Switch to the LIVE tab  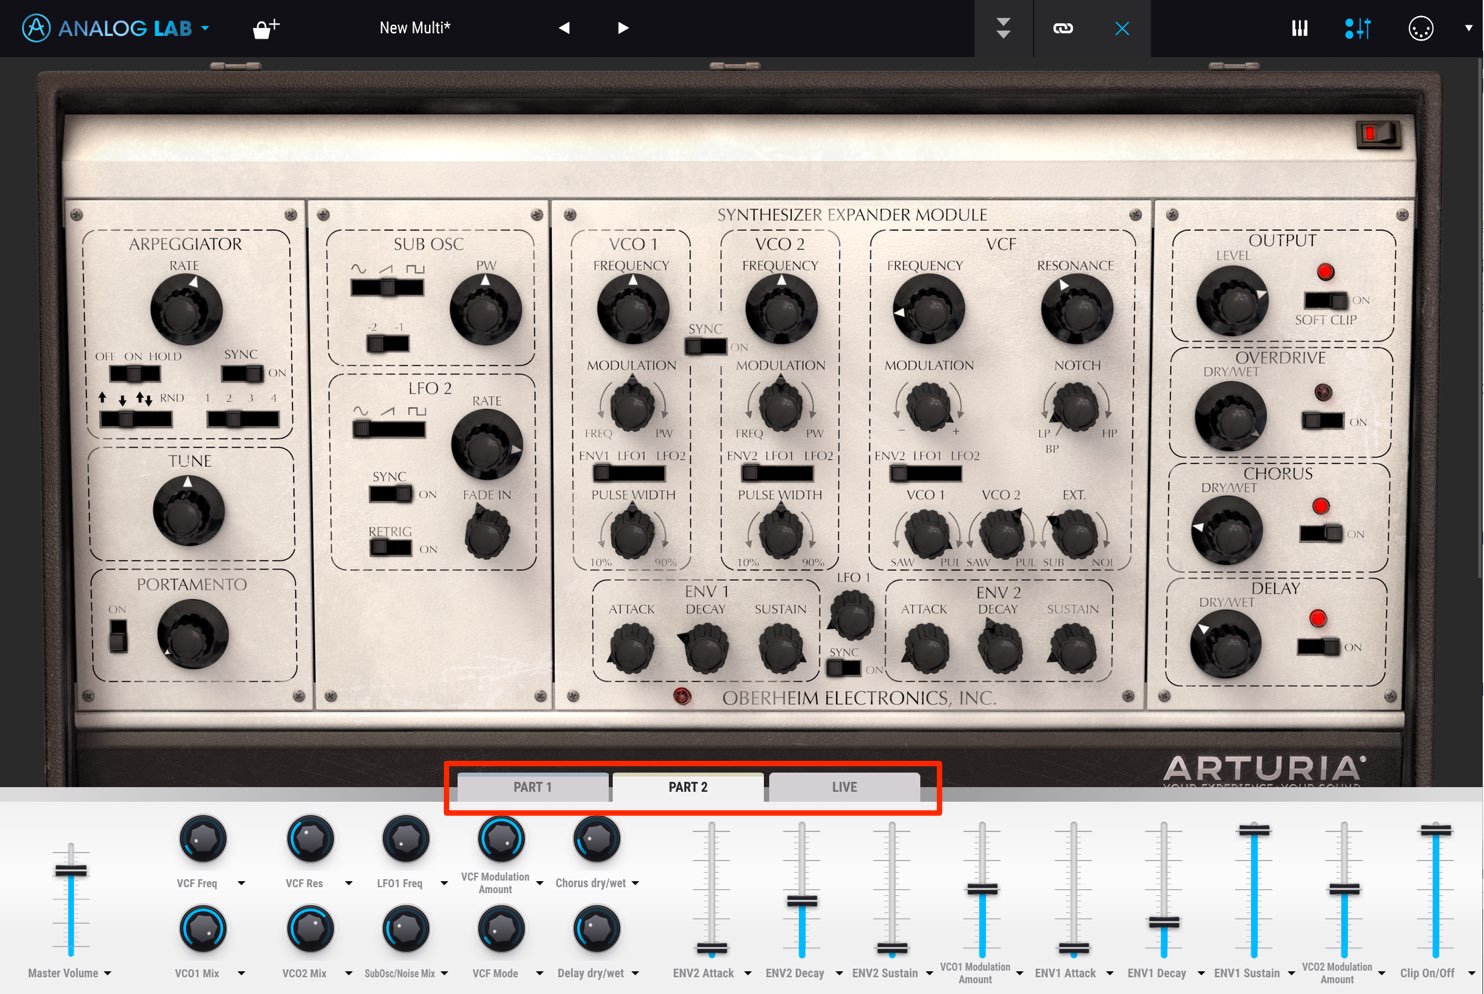point(844,787)
